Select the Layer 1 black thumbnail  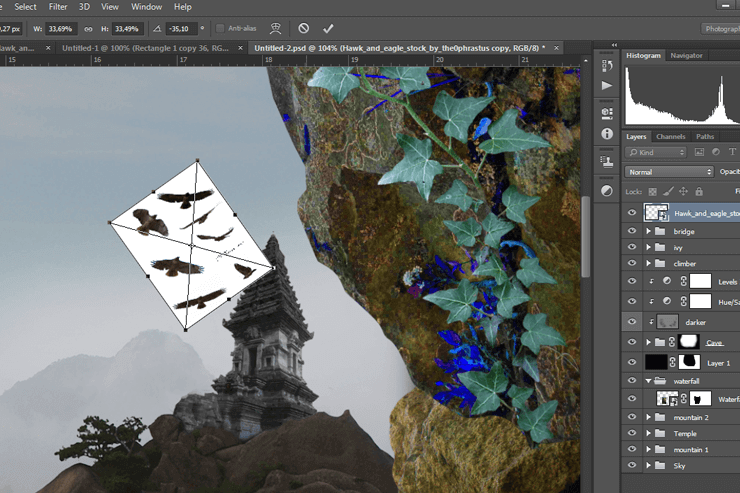tap(656, 362)
